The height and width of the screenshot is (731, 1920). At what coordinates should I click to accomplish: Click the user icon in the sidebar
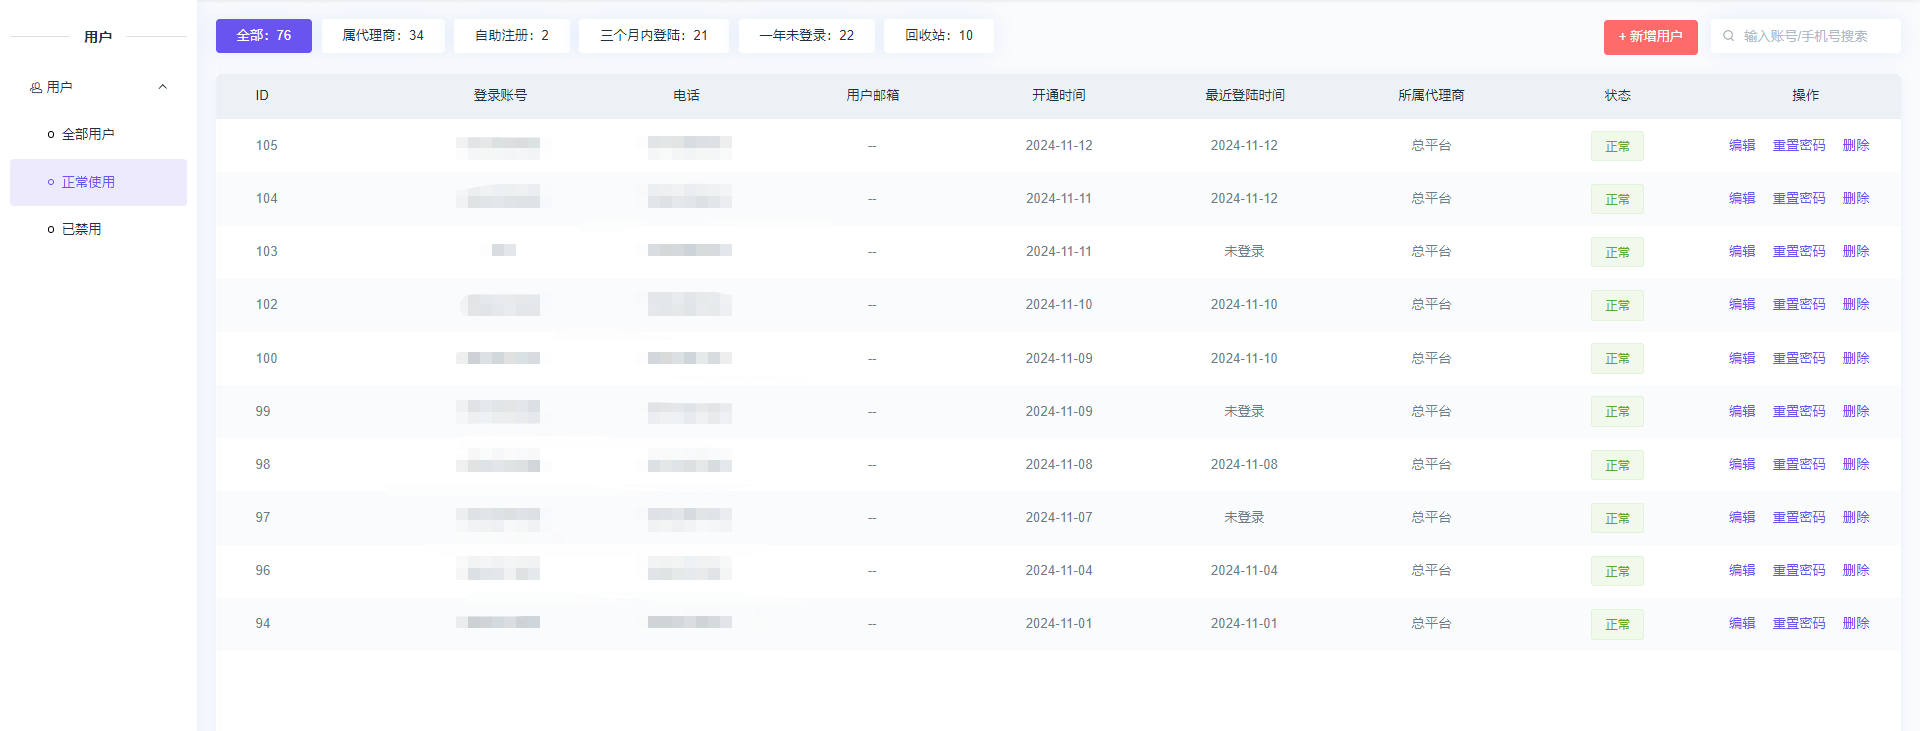click(36, 88)
